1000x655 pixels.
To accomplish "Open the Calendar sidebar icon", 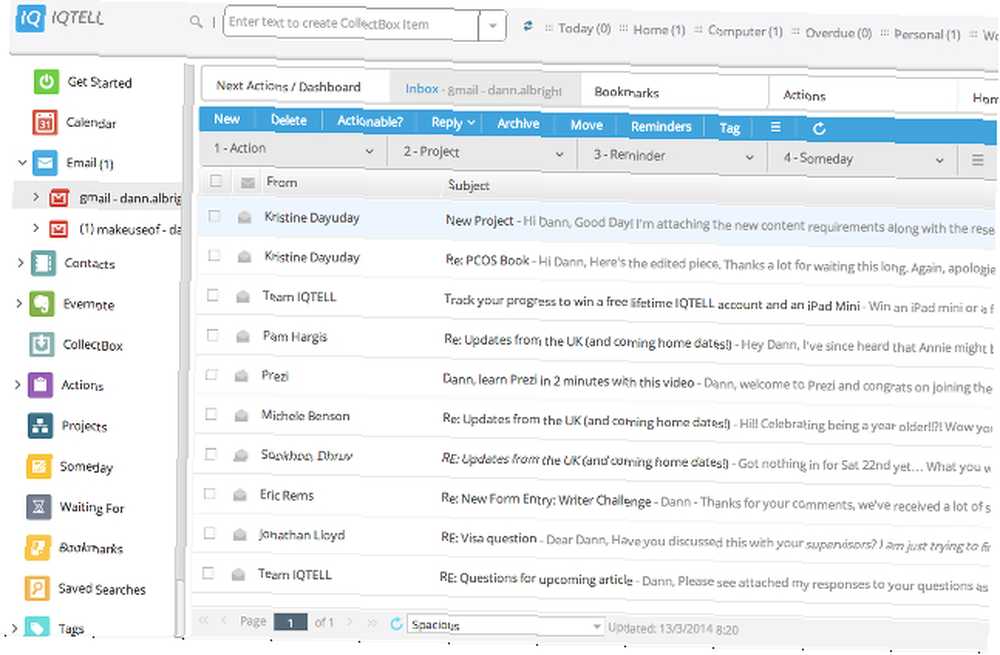I will (45, 122).
